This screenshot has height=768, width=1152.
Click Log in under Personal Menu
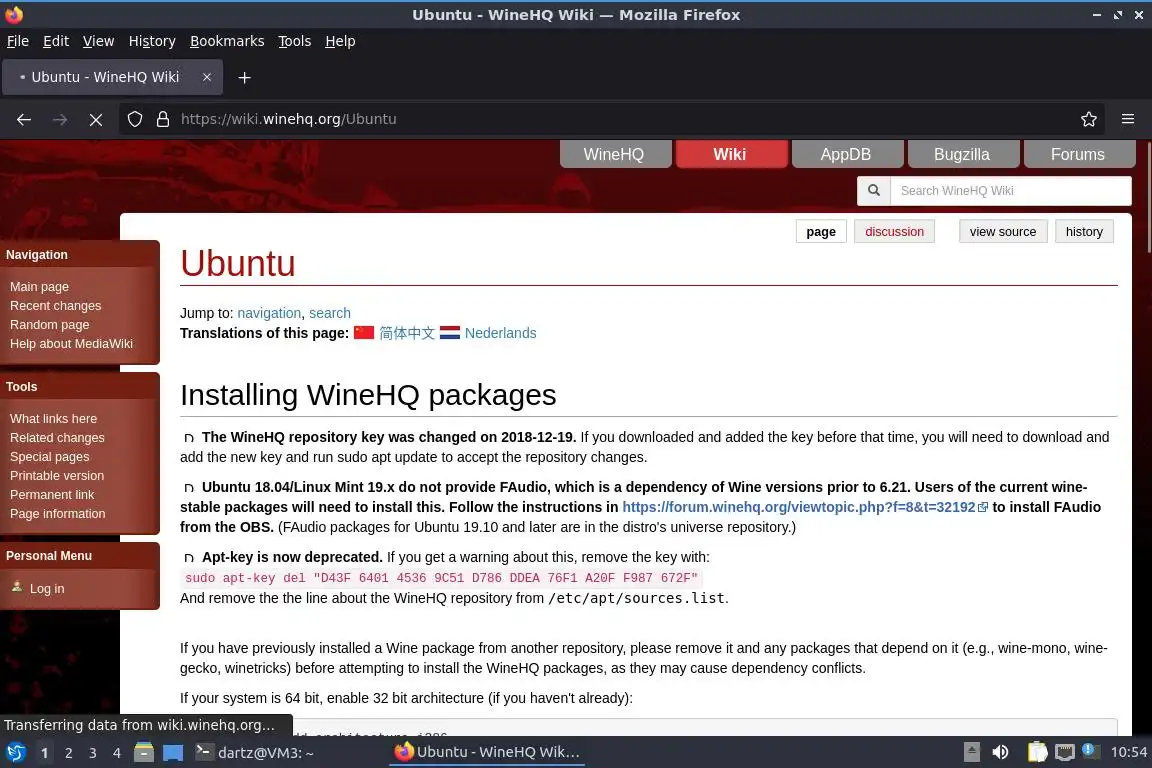(47, 589)
